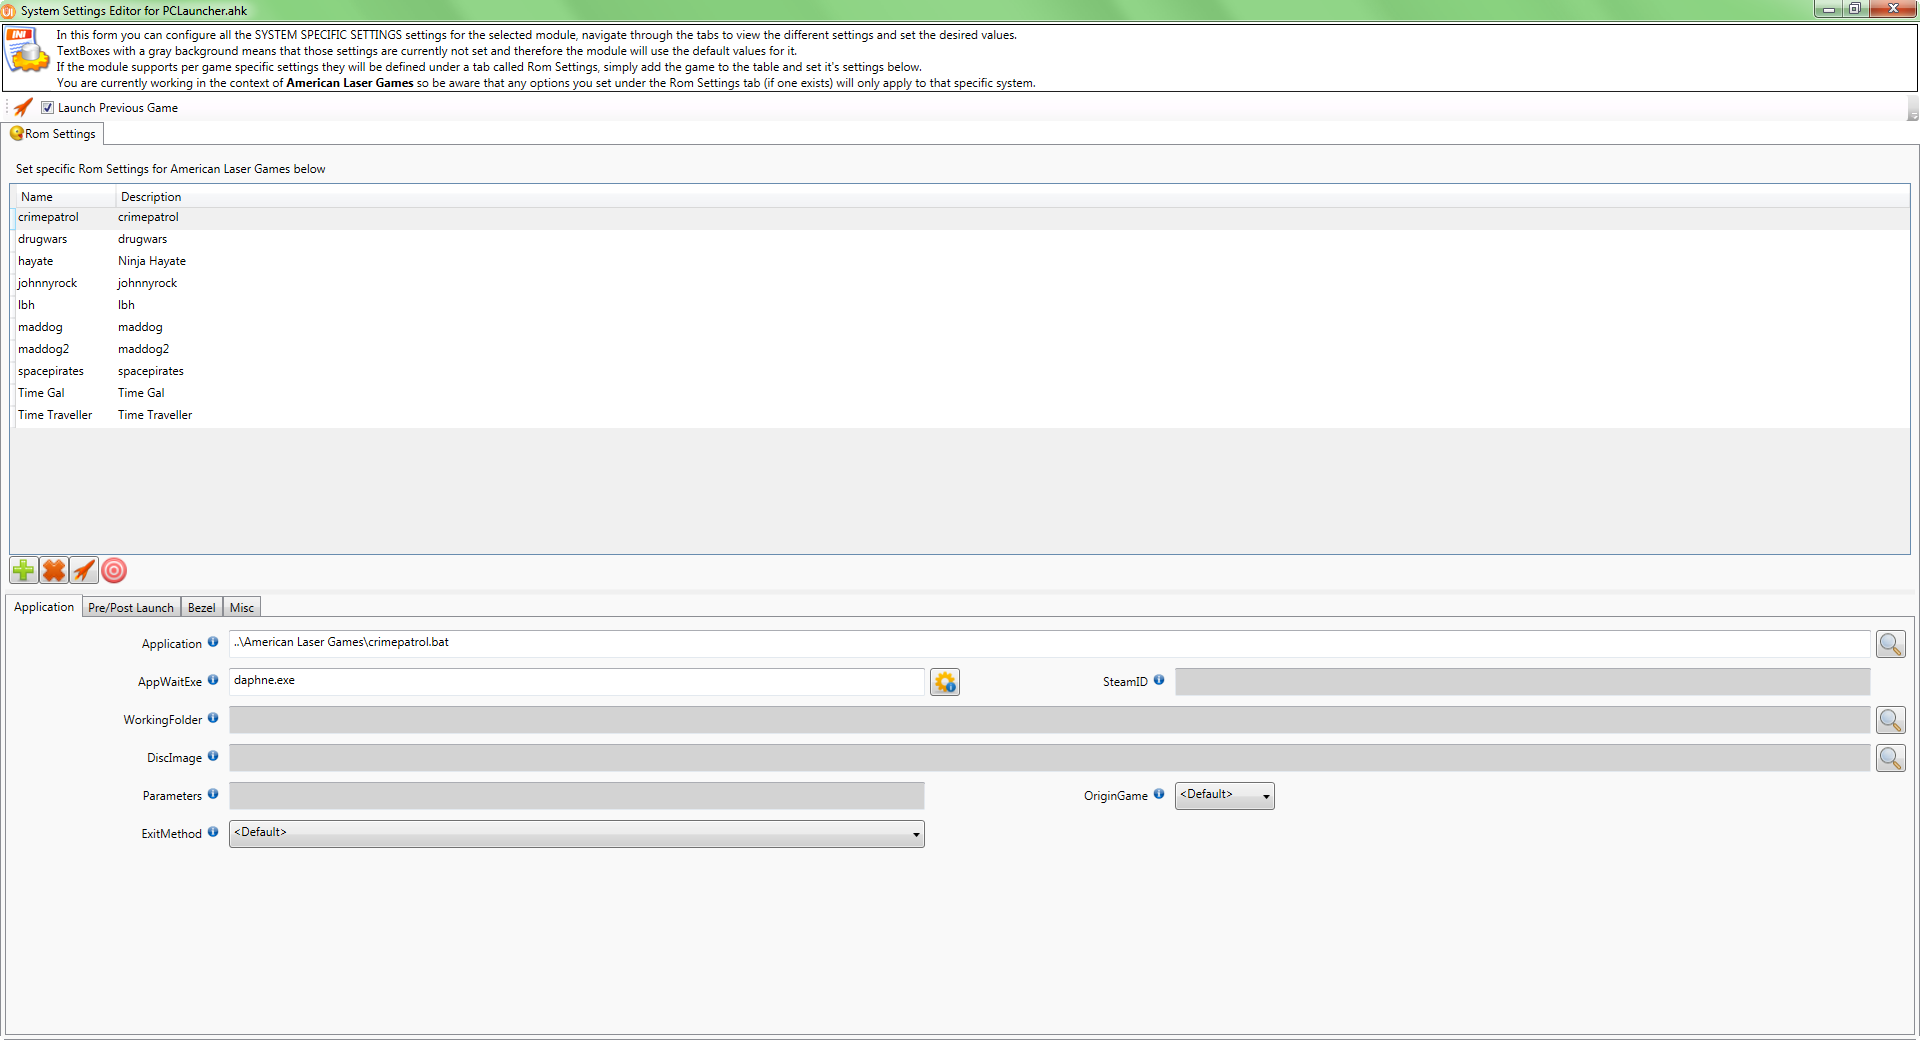Switch to the Pre/Post Launch tab
Screen dimensions: 1920x1040
[130, 608]
